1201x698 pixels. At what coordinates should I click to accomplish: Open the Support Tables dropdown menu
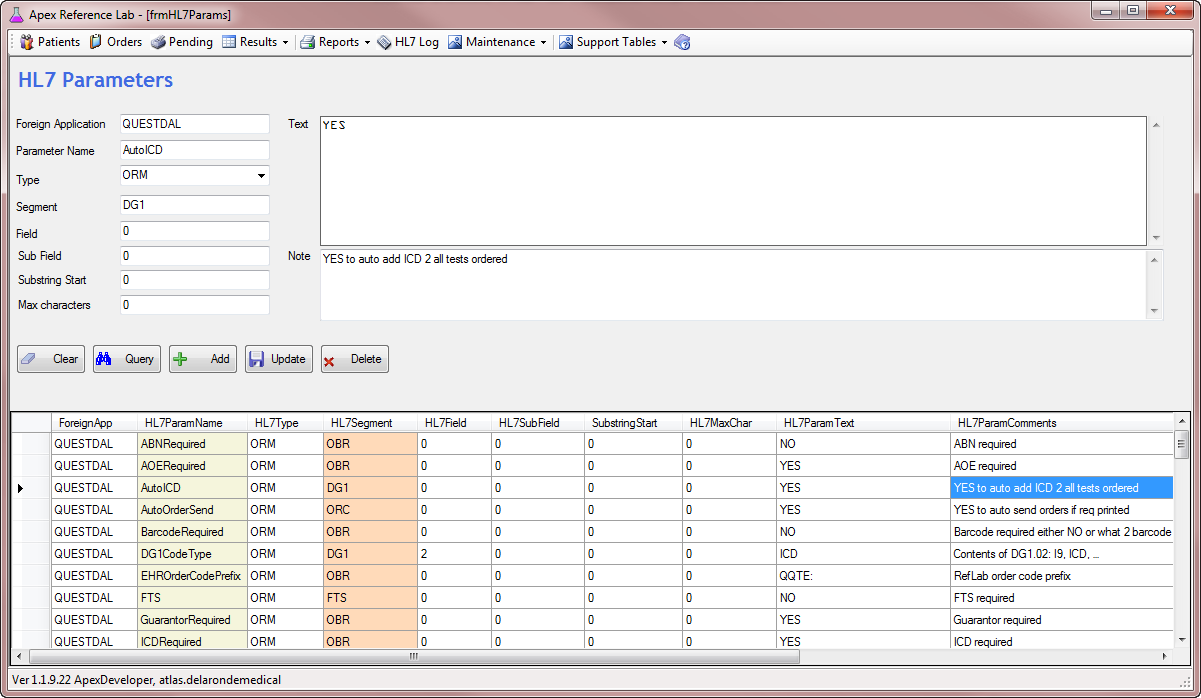pyautogui.click(x=613, y=42)
